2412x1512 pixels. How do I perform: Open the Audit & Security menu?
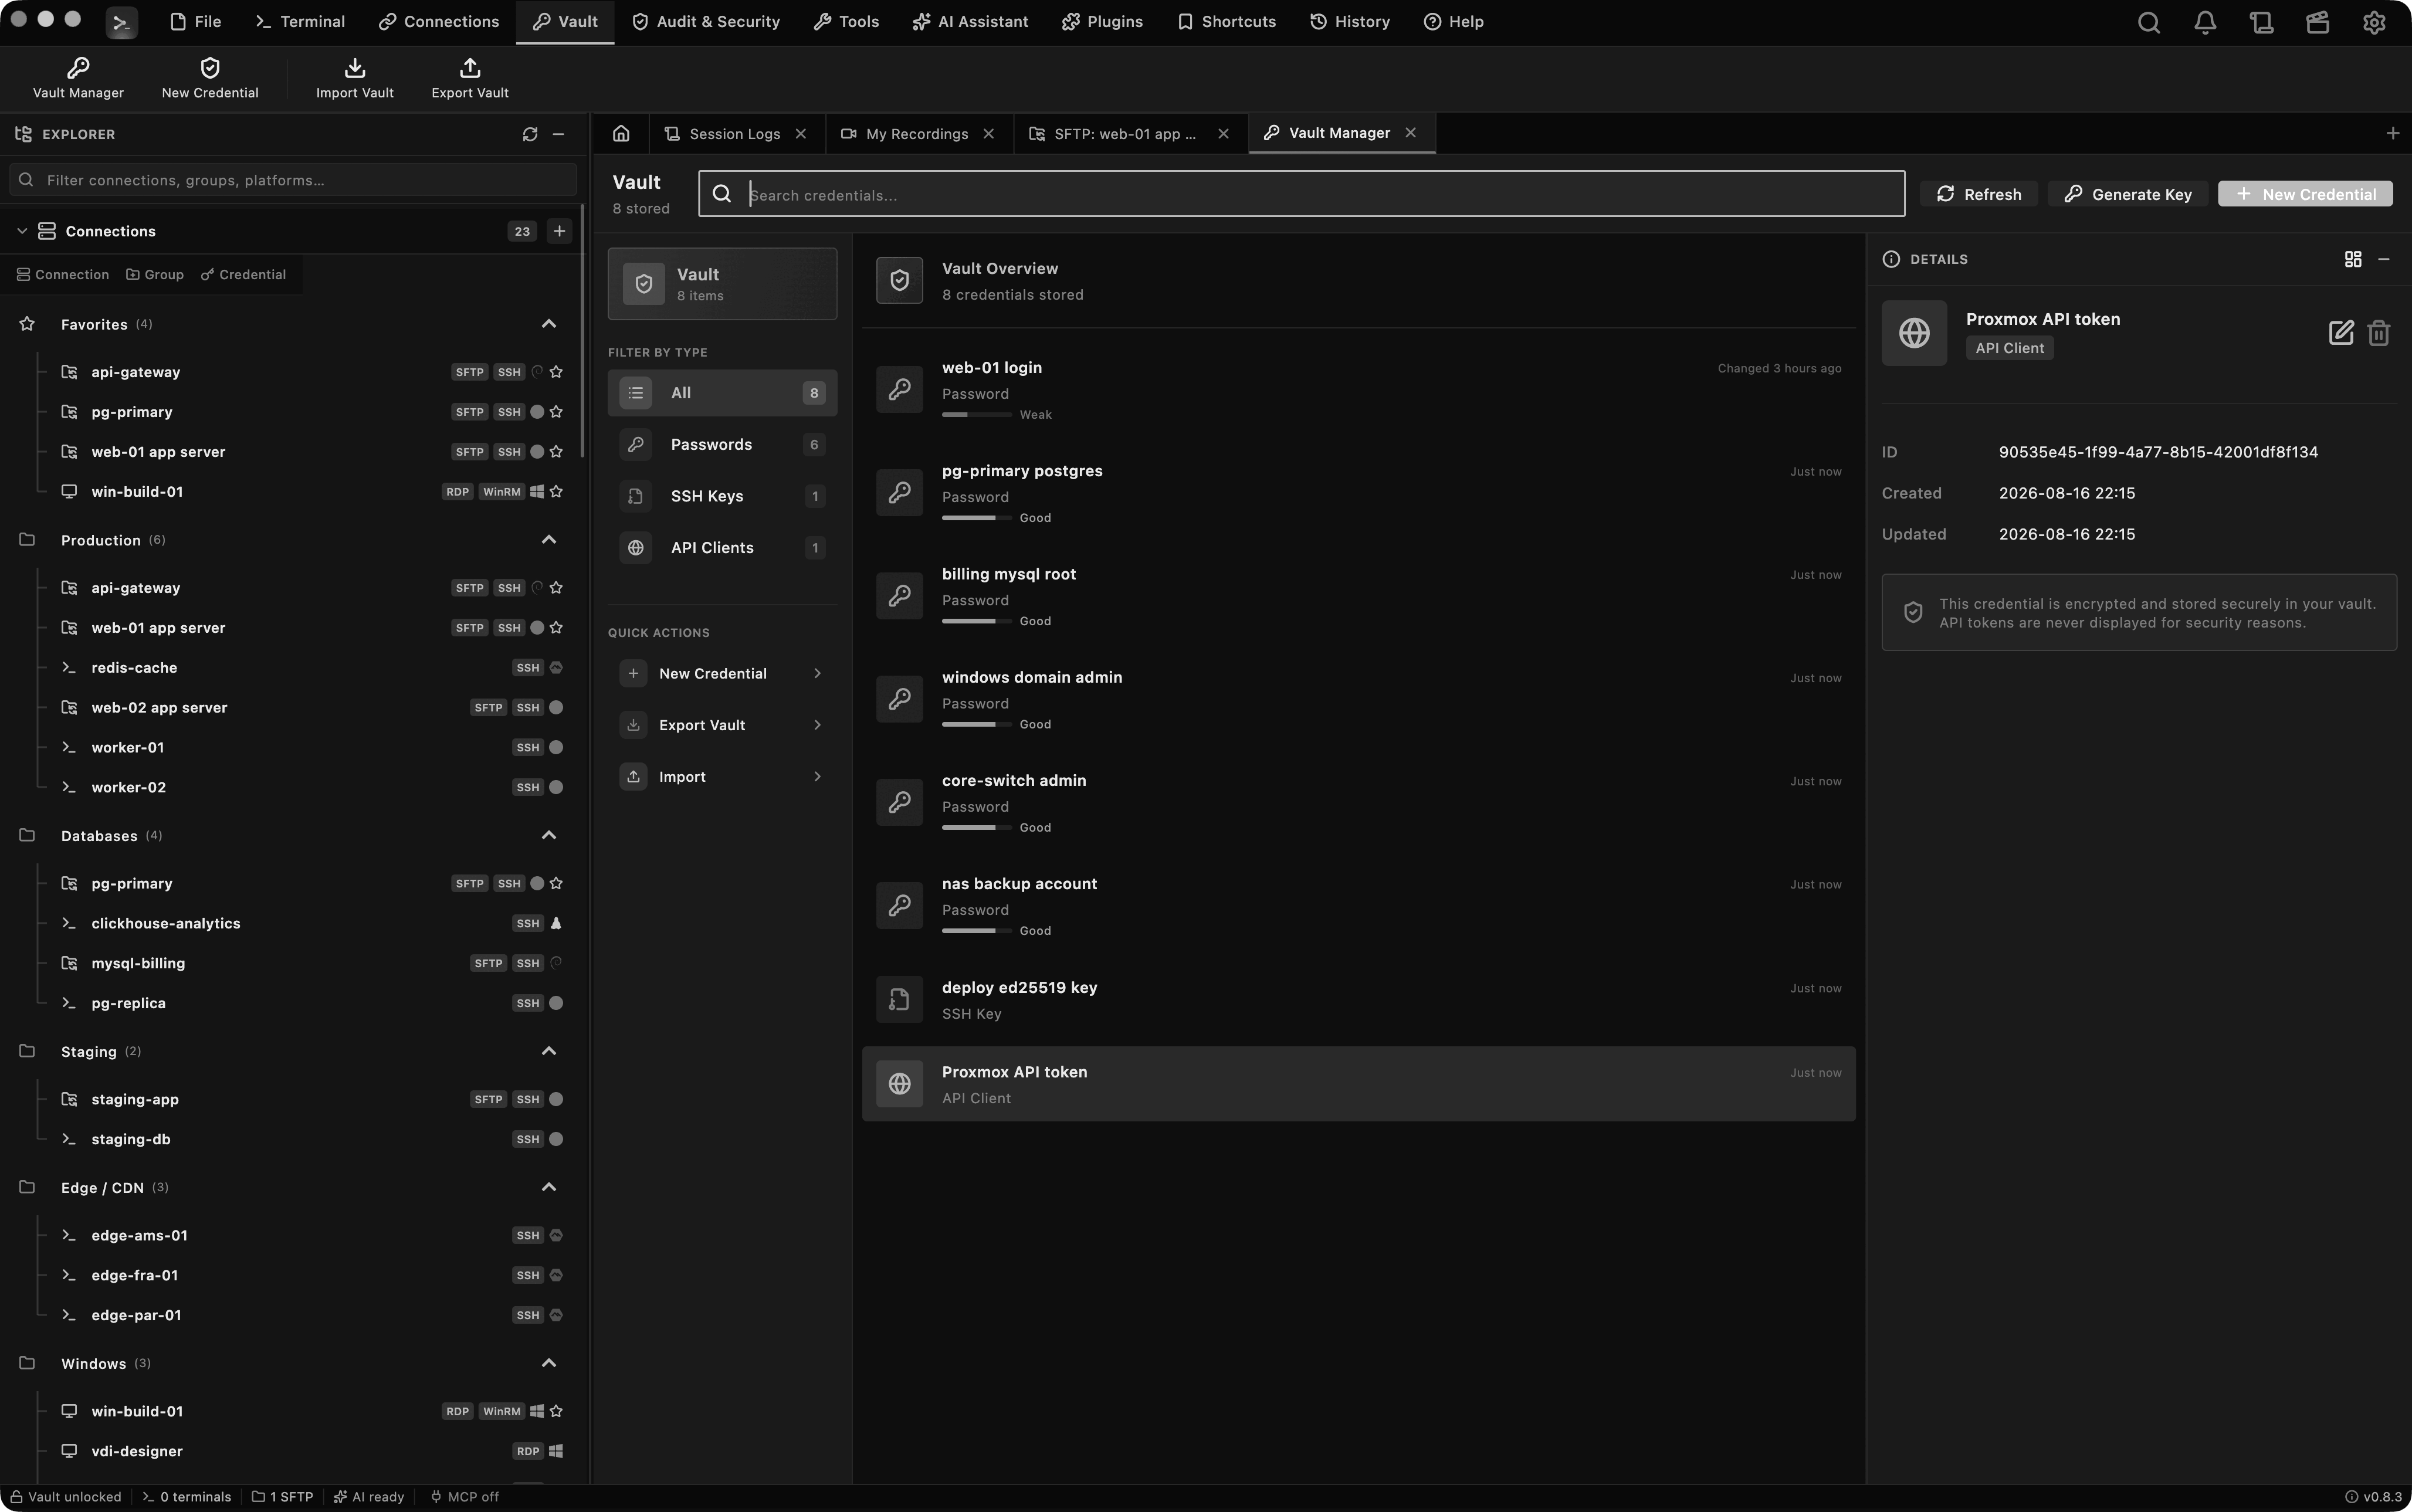pos(706,22)
